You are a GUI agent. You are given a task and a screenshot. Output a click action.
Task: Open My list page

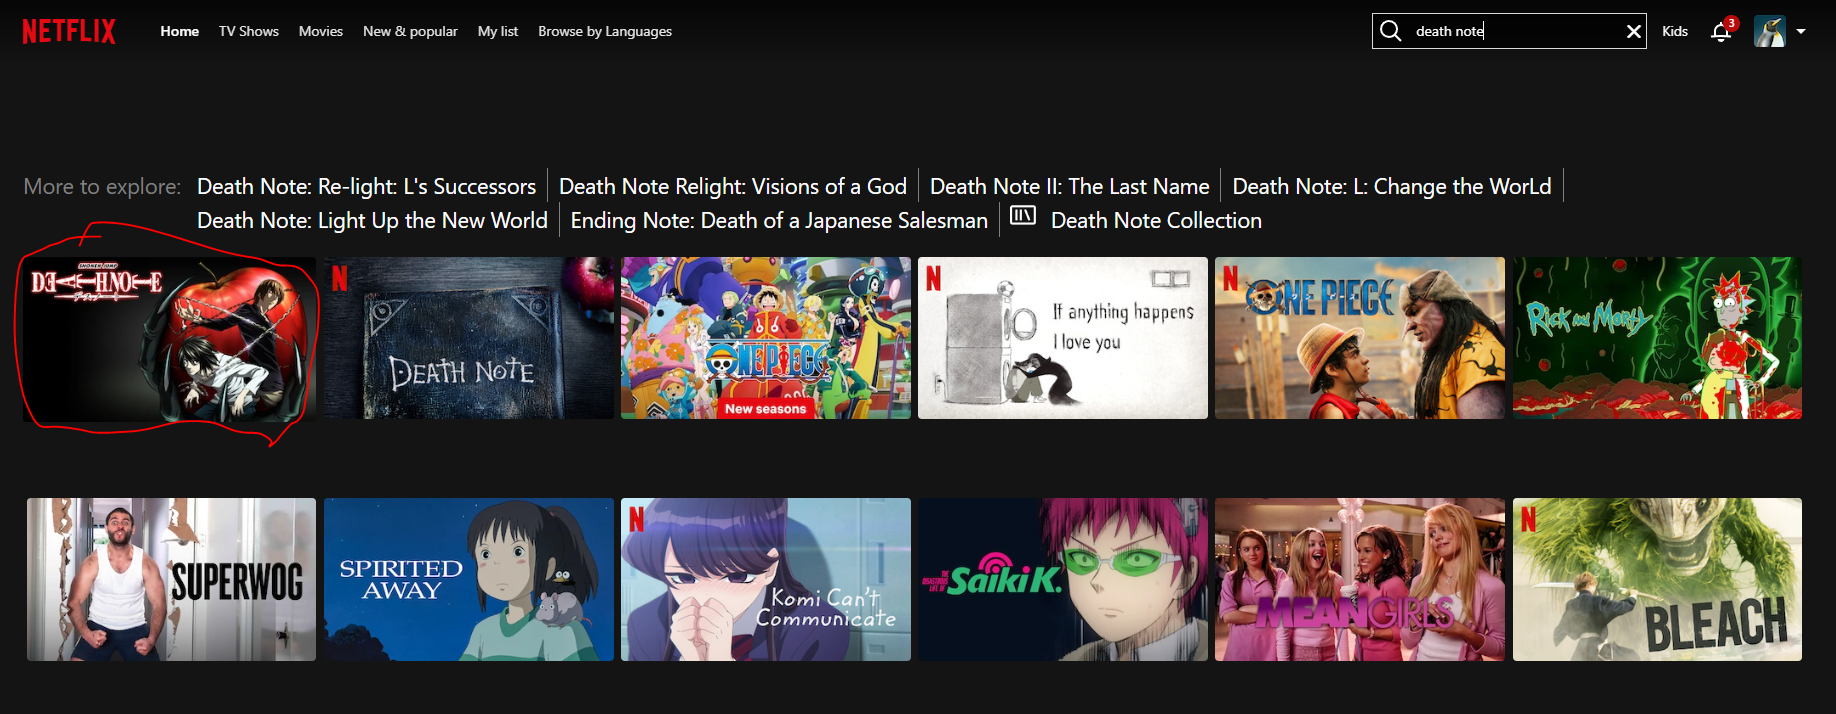[498, 31]
